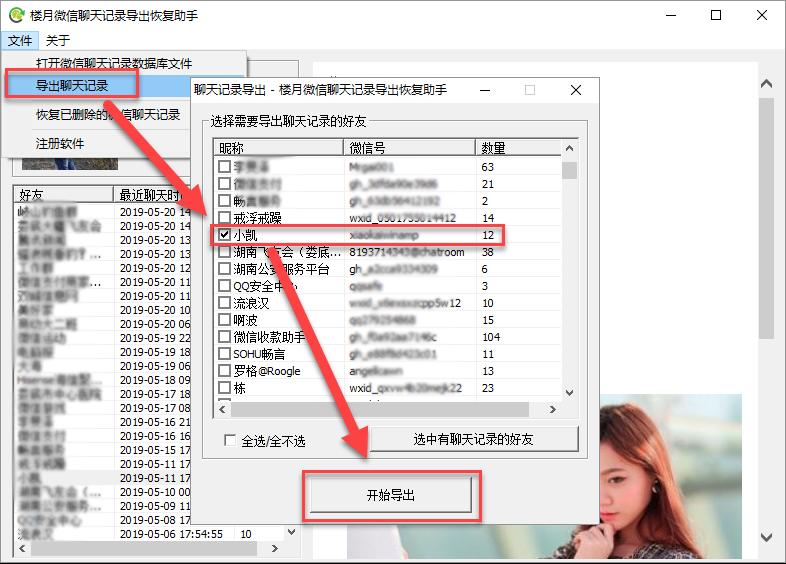Viewport: 786px width, 564px height.
Task: Check the 罗格@Roogle checkbox
Action: pos(225,371)
